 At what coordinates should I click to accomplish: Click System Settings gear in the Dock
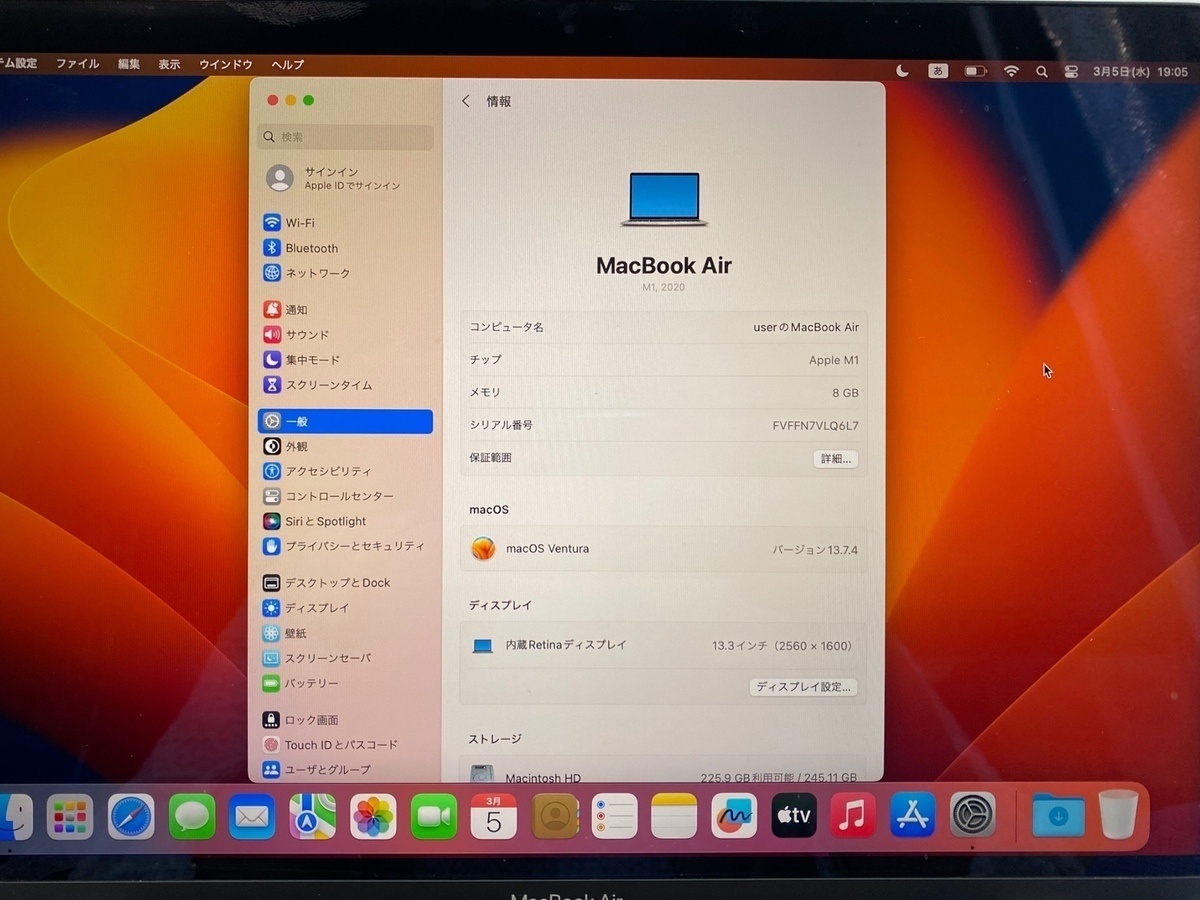[973, 816]
